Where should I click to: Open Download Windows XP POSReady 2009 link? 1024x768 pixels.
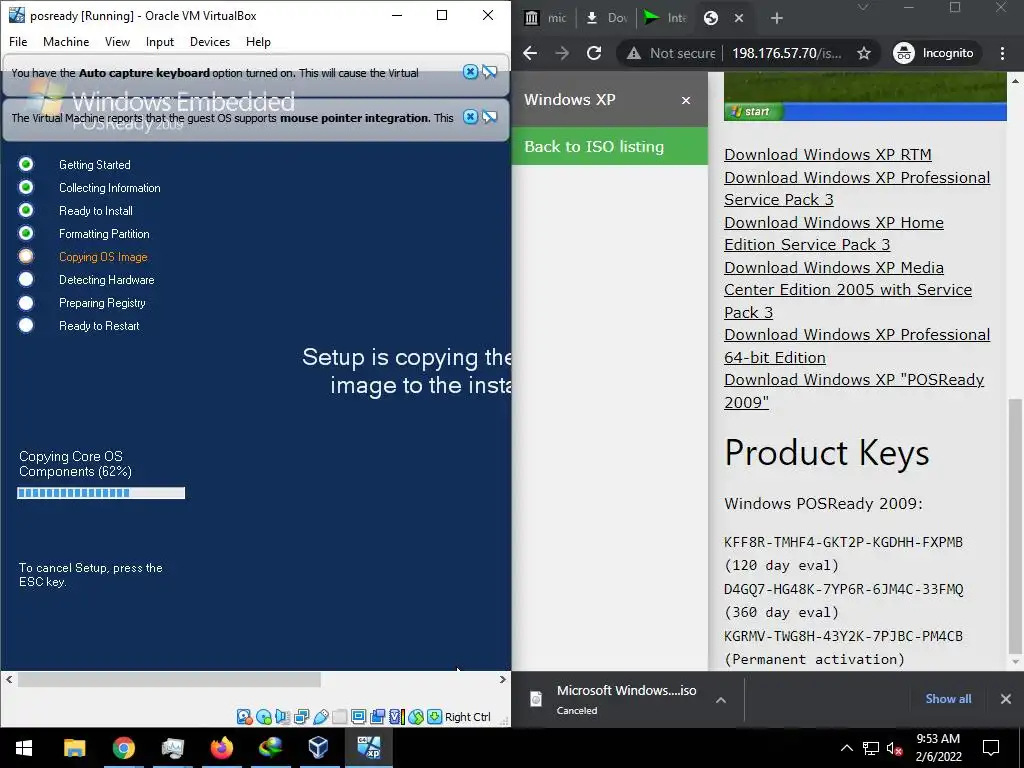[854, 391]
